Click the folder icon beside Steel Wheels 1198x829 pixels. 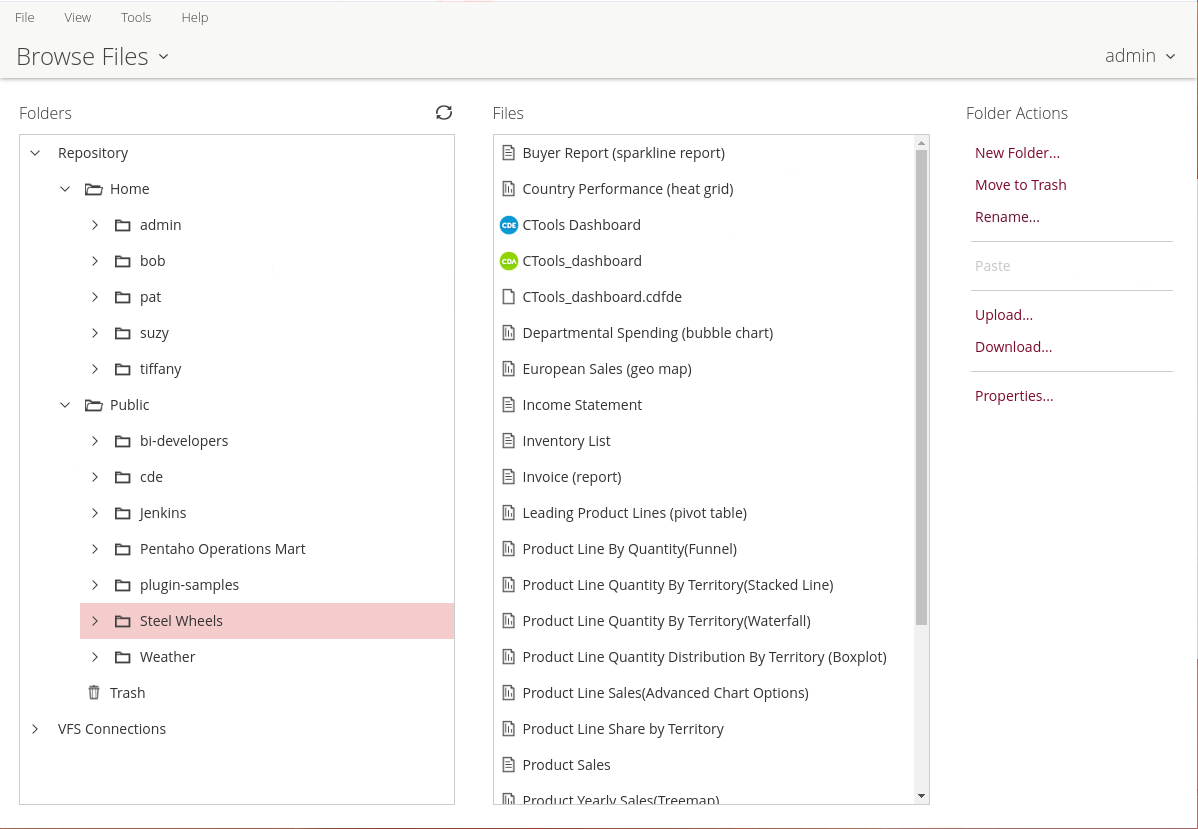(123, 621)
